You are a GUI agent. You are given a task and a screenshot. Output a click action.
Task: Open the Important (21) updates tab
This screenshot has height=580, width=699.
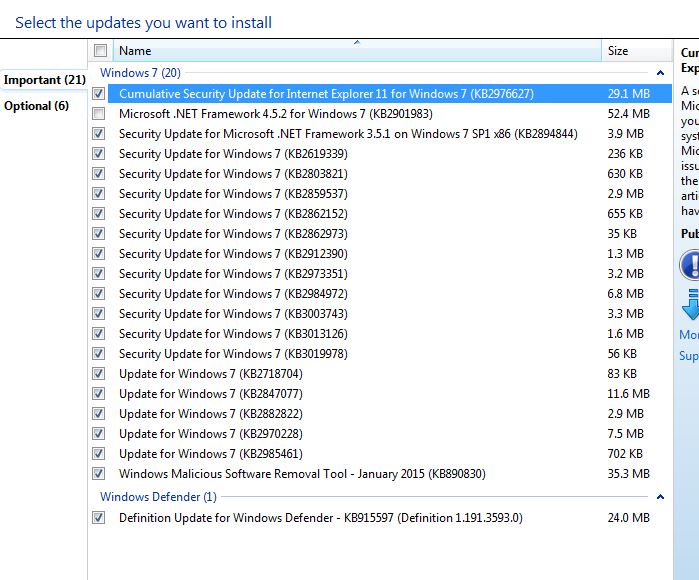coord(45,80)
